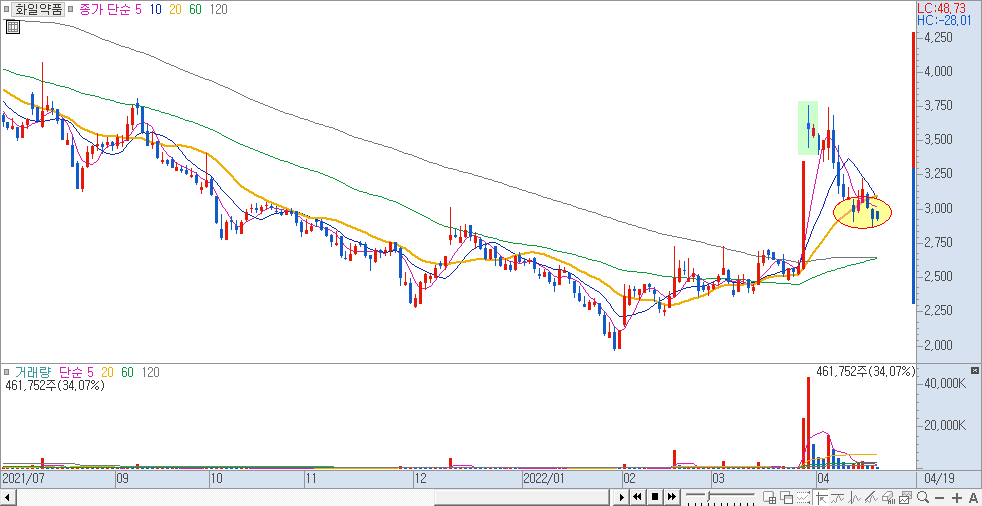
Task: Click the plus zoom-in icon
Action: pos(957,498)
